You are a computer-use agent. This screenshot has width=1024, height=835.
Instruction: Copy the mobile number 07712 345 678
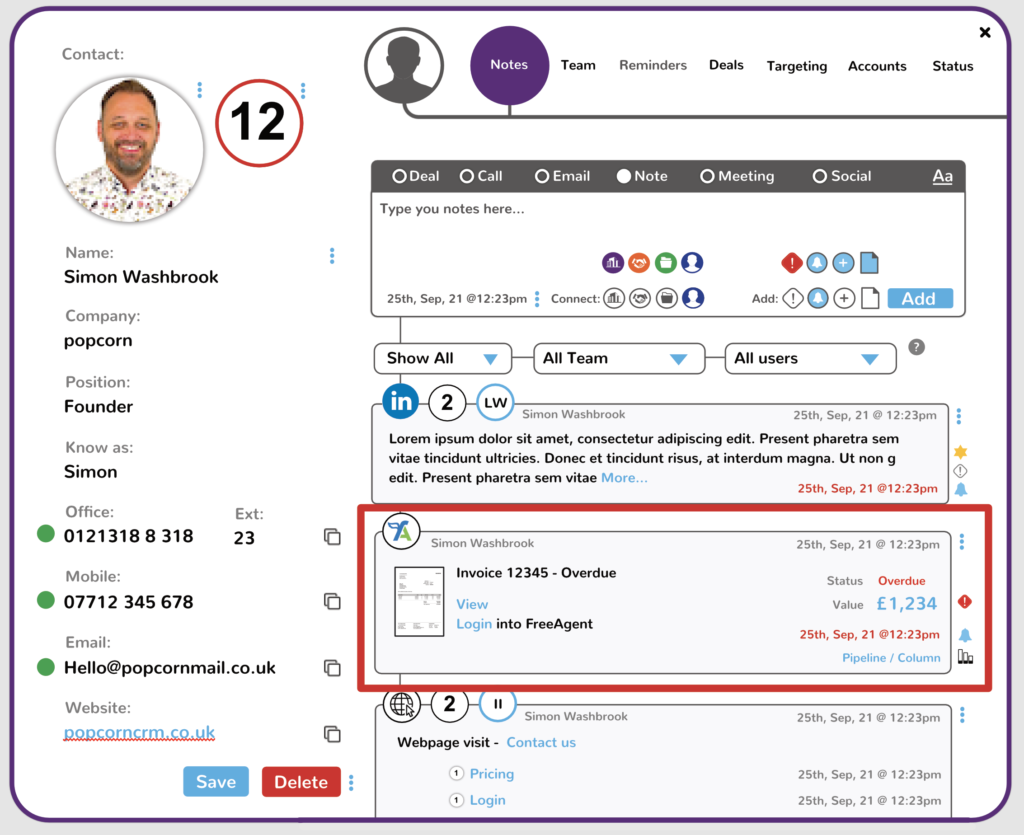(332, 601)
